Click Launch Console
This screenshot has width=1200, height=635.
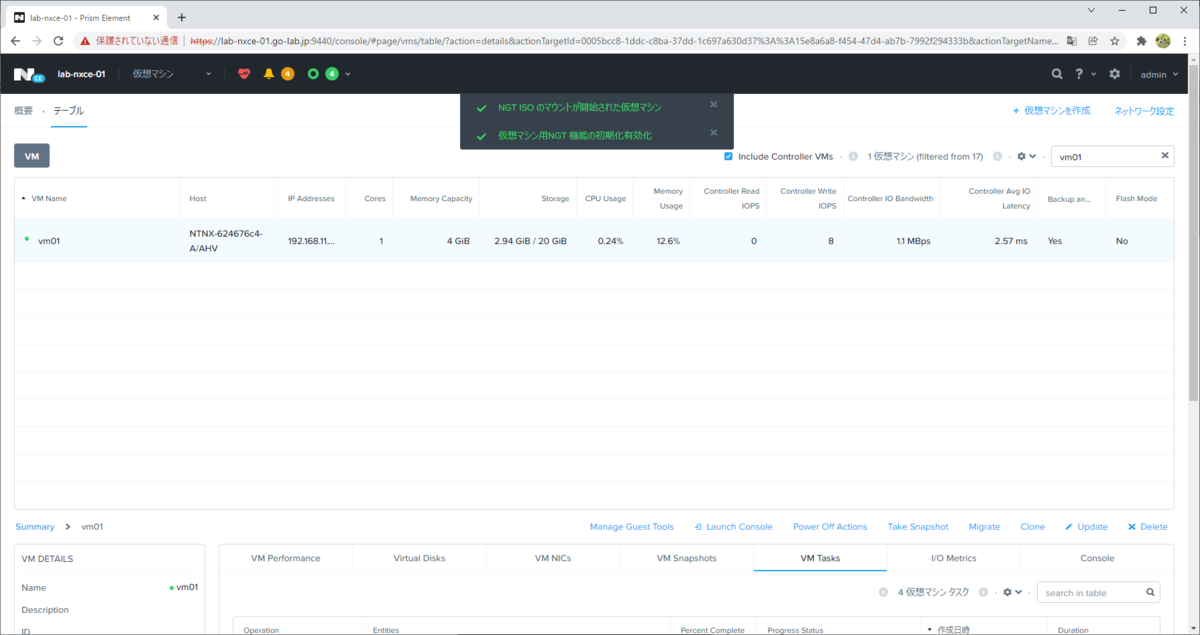coord(733,526)
